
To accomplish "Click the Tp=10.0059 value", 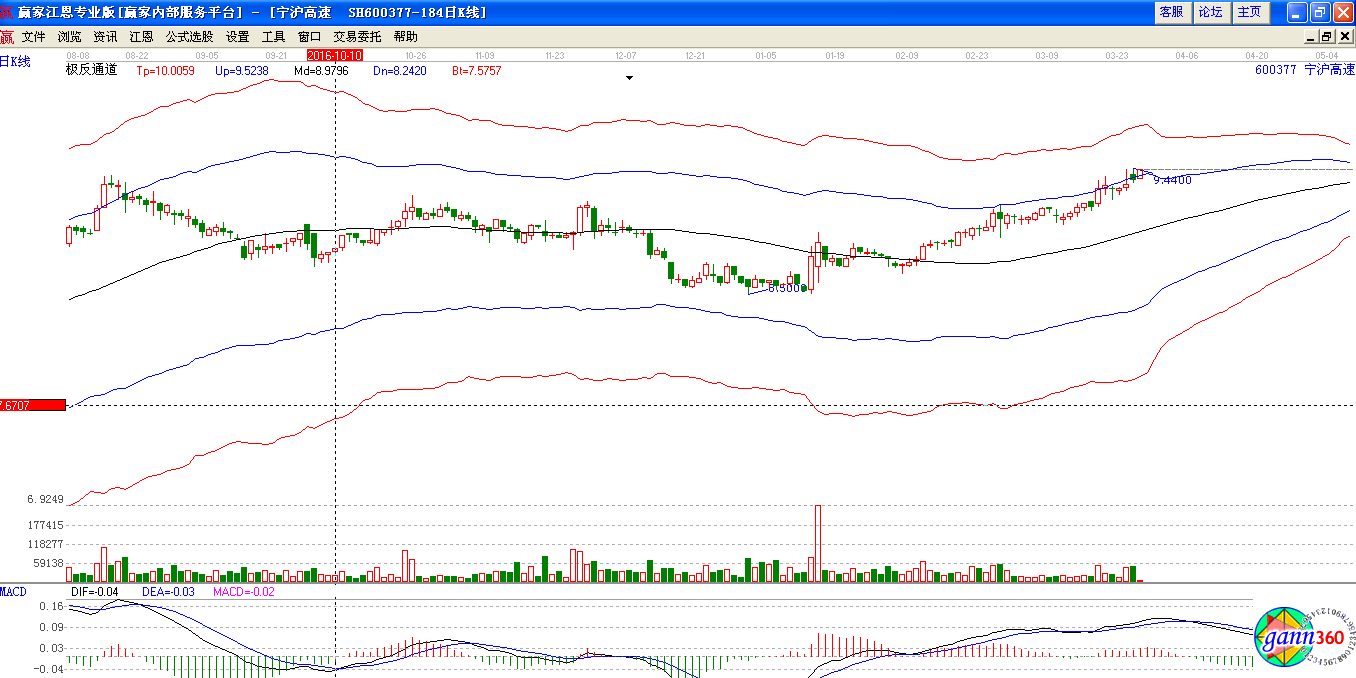I will [x=164, y=71].
